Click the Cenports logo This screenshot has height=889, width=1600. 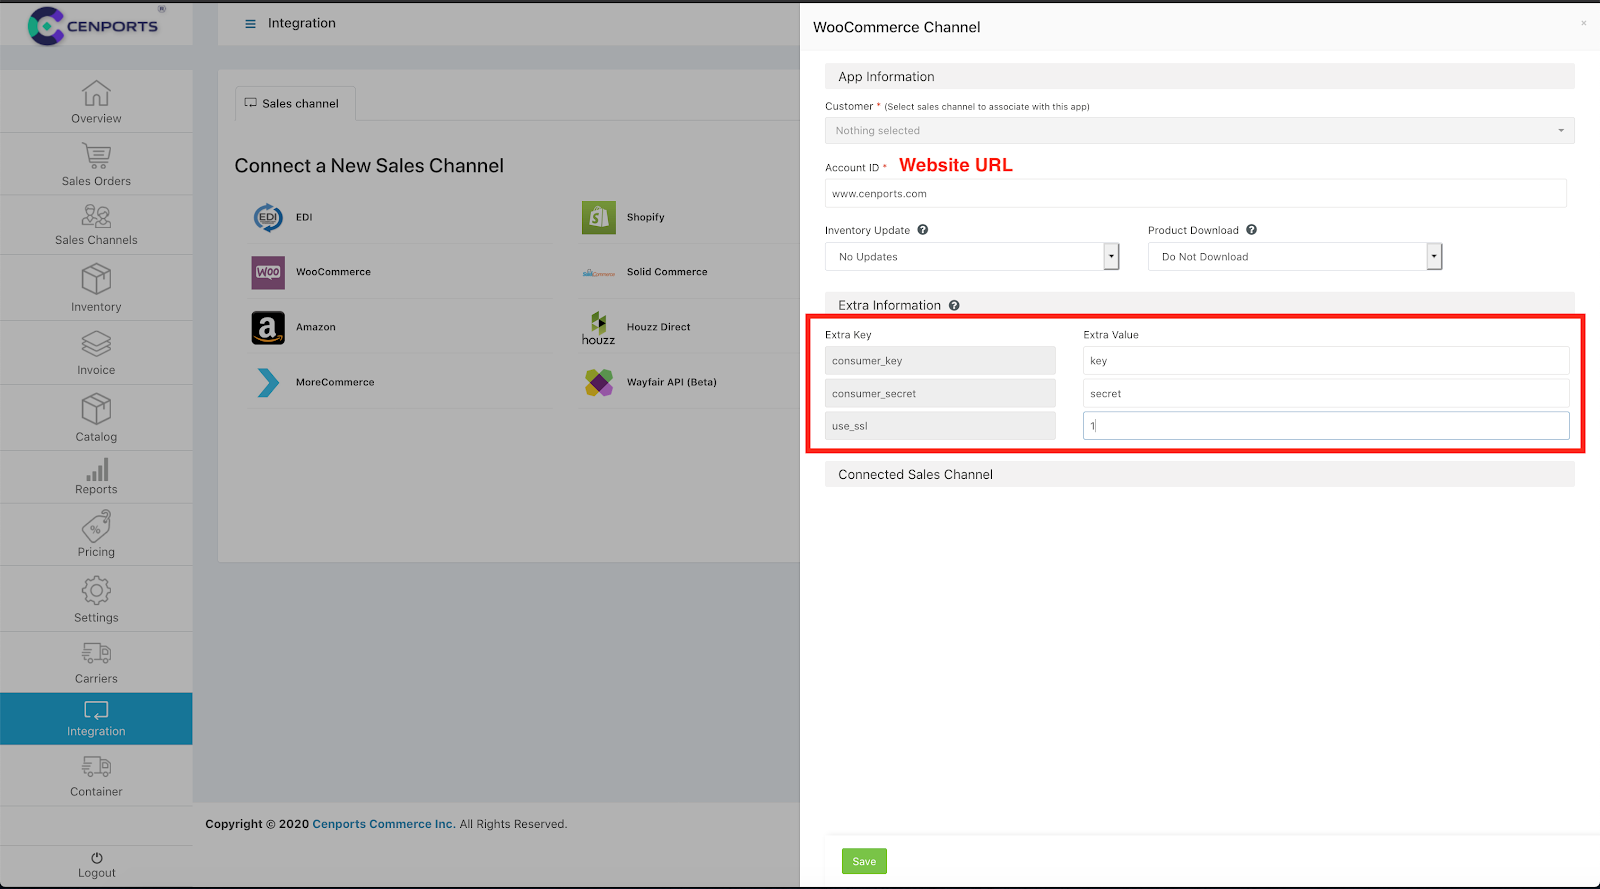[x=94, y=25]
